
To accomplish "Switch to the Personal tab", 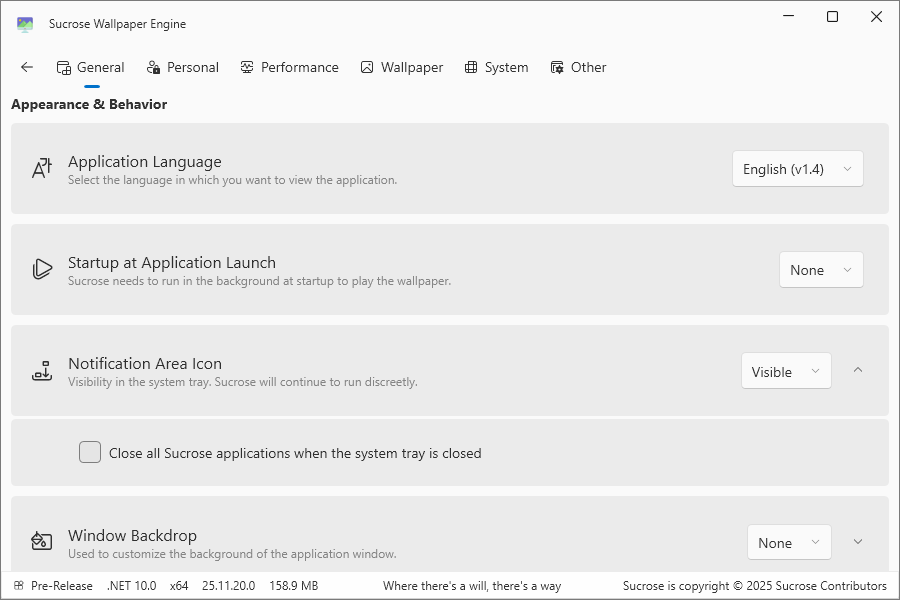I will (182, 67).
